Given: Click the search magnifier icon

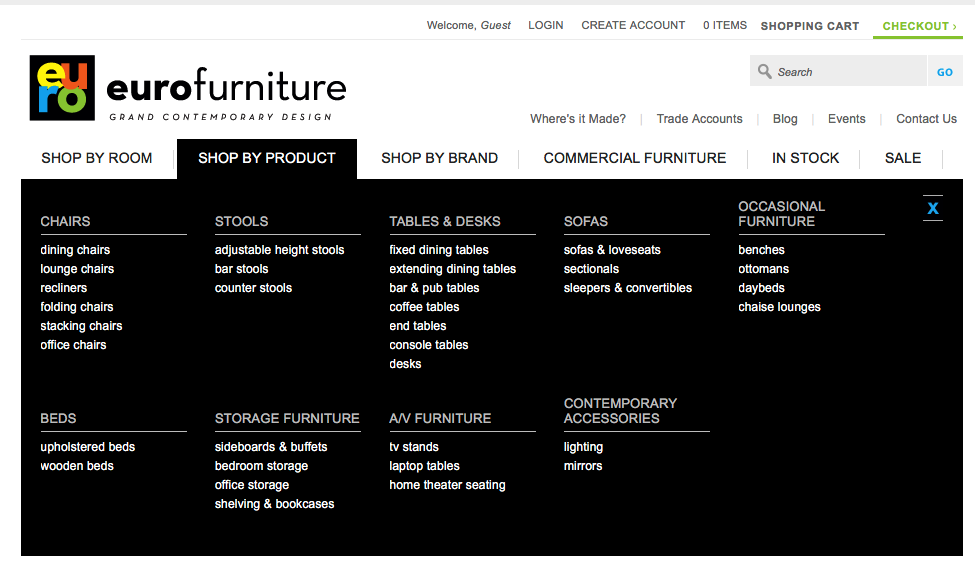Looking at the screenshot, I should (764, 72).
